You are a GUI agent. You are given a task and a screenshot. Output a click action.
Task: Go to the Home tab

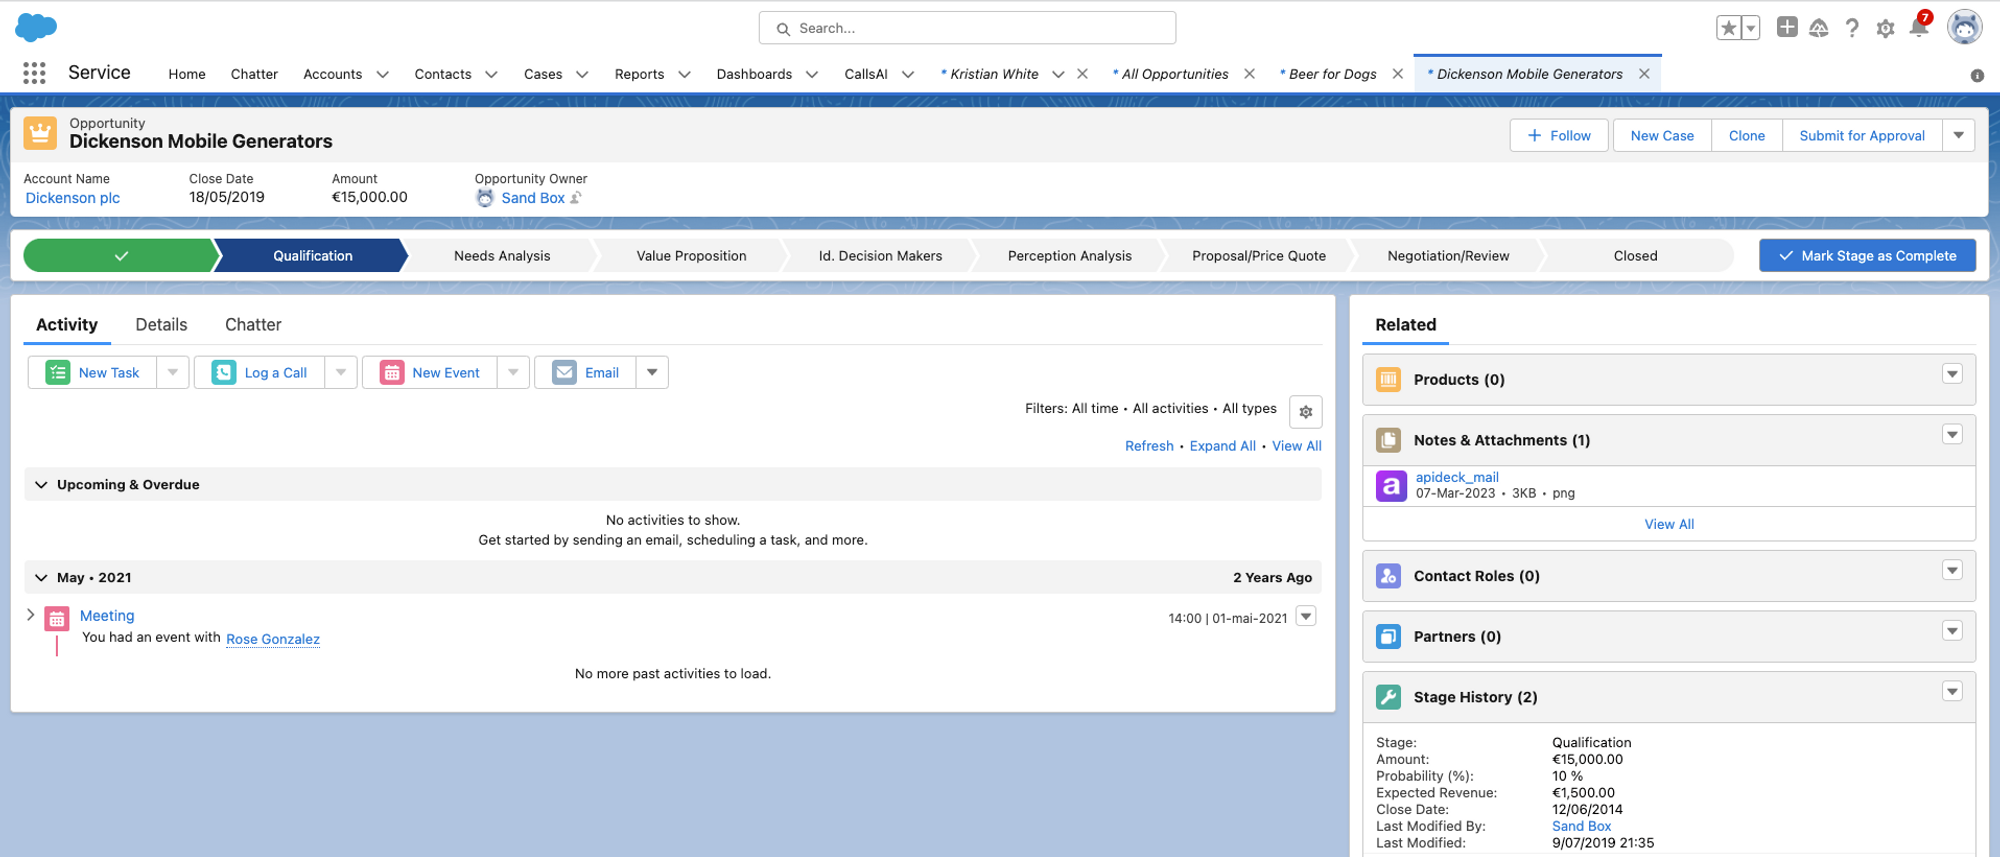pos(187,74)
